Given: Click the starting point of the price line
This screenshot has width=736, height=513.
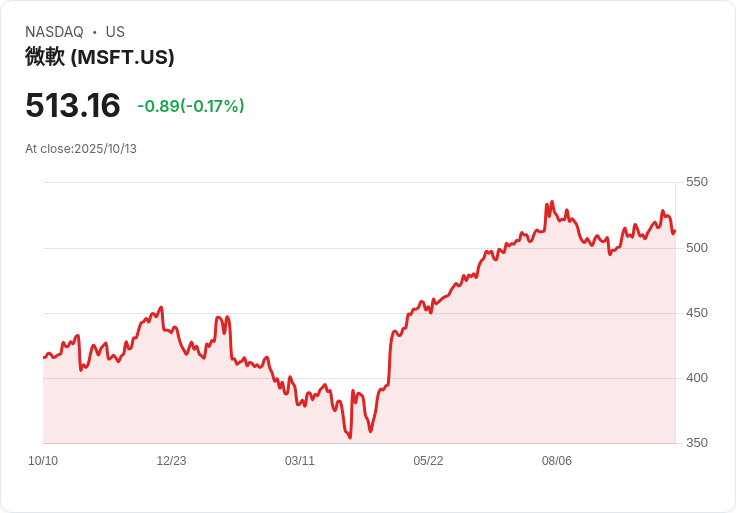Looking at the screenshot, I should pyautogui.click(x=44, y=357).
